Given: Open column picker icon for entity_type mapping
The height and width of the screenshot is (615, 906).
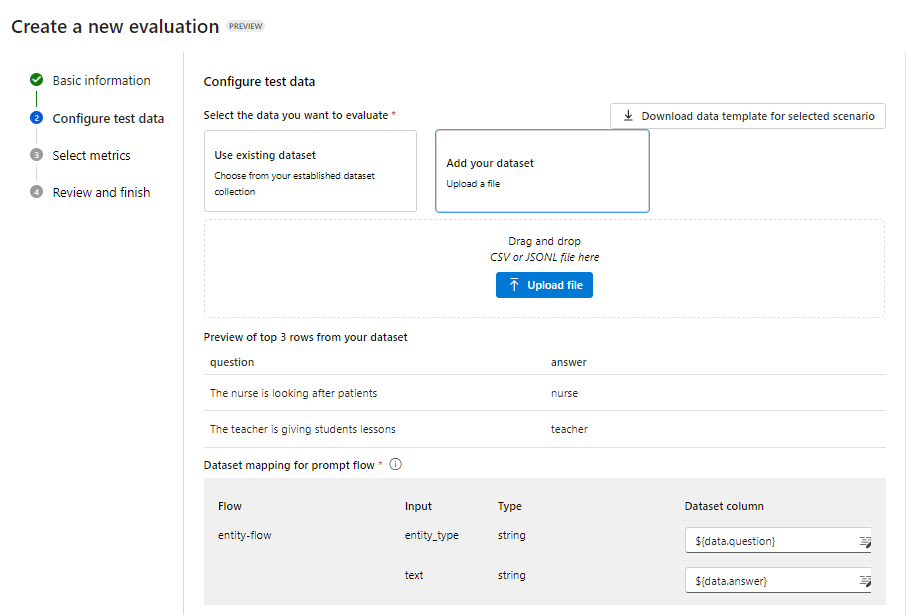Looking at the screenshot, I should (x=864, y=542).
